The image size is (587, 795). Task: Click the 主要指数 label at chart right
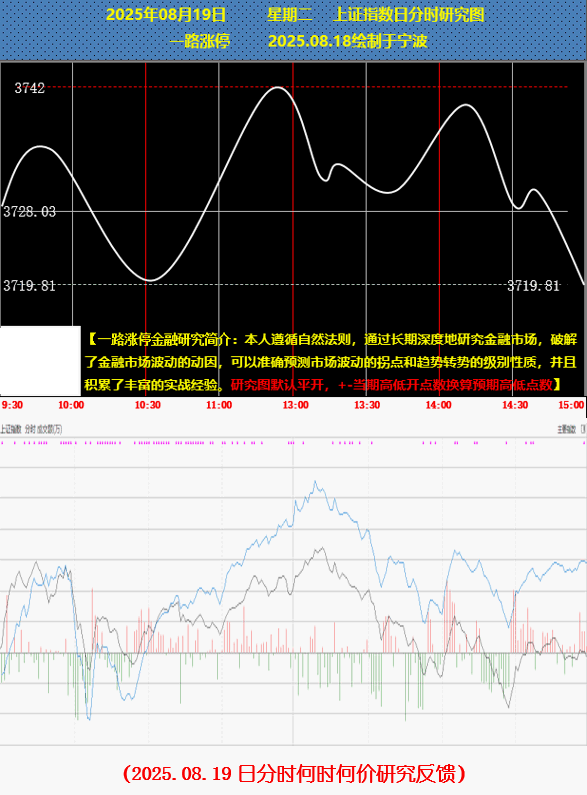[x=567, y=429]
